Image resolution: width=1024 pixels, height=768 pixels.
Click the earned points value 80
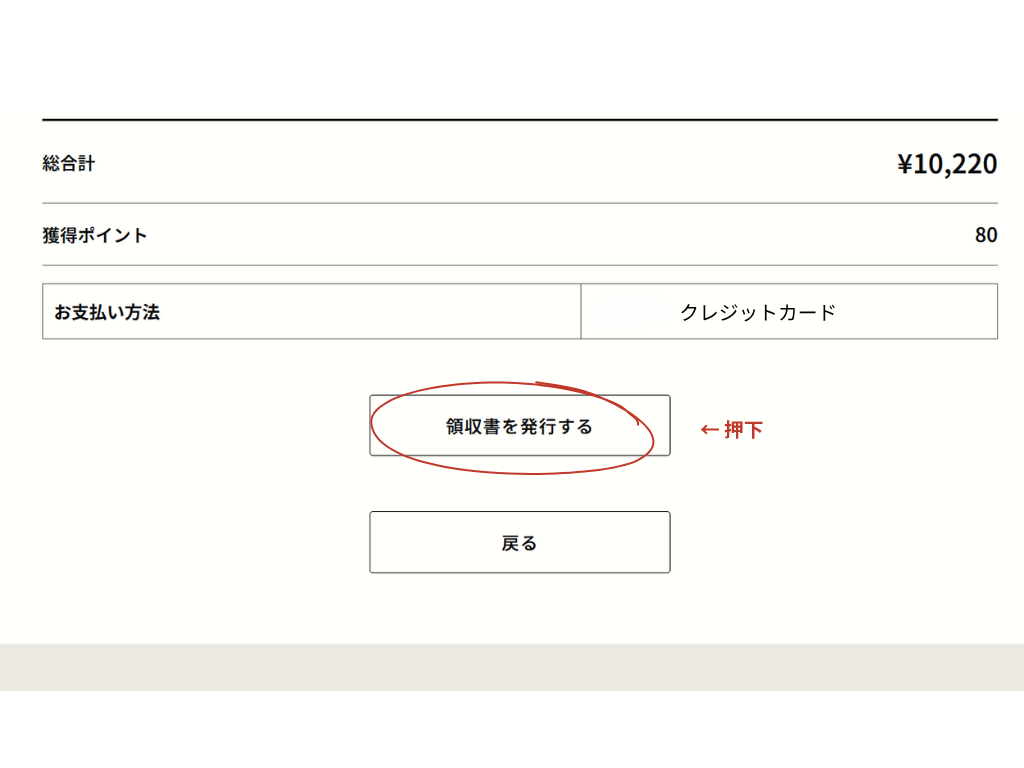pos(986,235)
